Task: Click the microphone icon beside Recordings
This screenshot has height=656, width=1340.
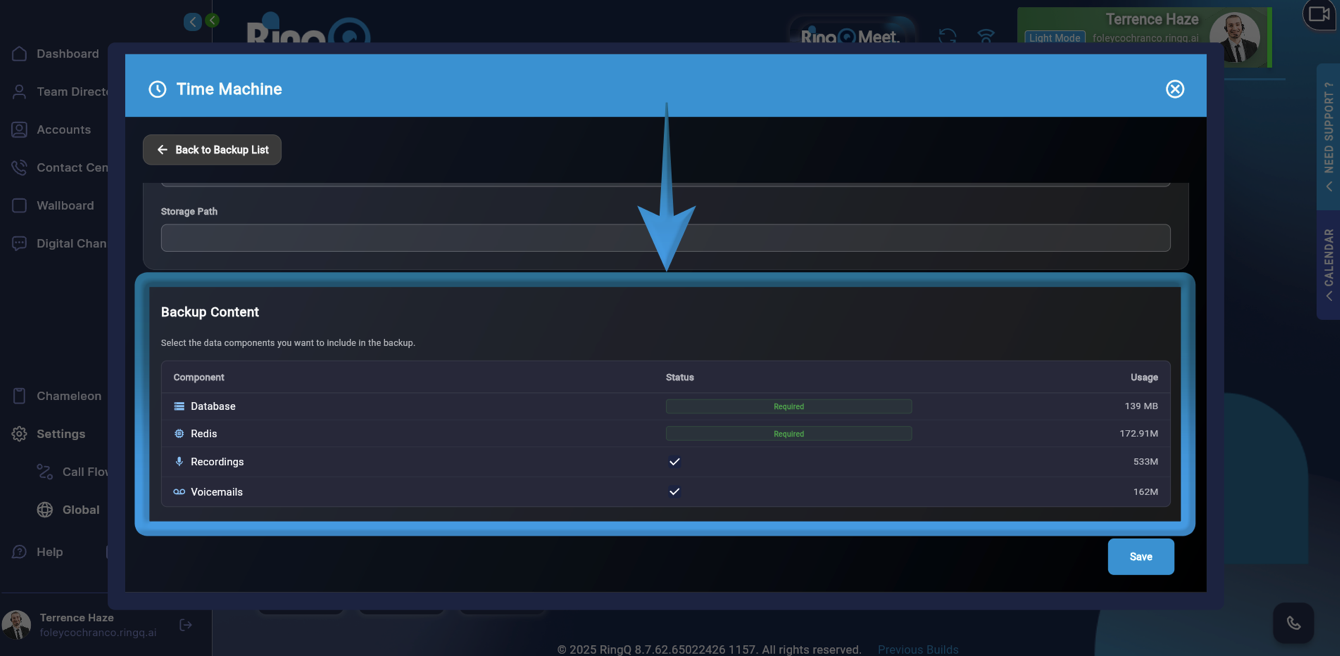Action: [177, 462]
